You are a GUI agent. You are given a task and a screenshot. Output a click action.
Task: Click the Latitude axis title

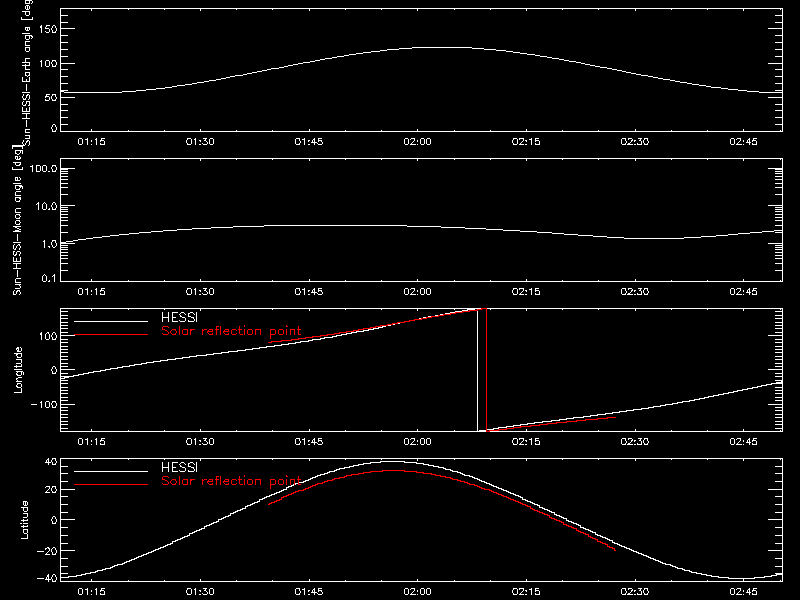[24, 520]
